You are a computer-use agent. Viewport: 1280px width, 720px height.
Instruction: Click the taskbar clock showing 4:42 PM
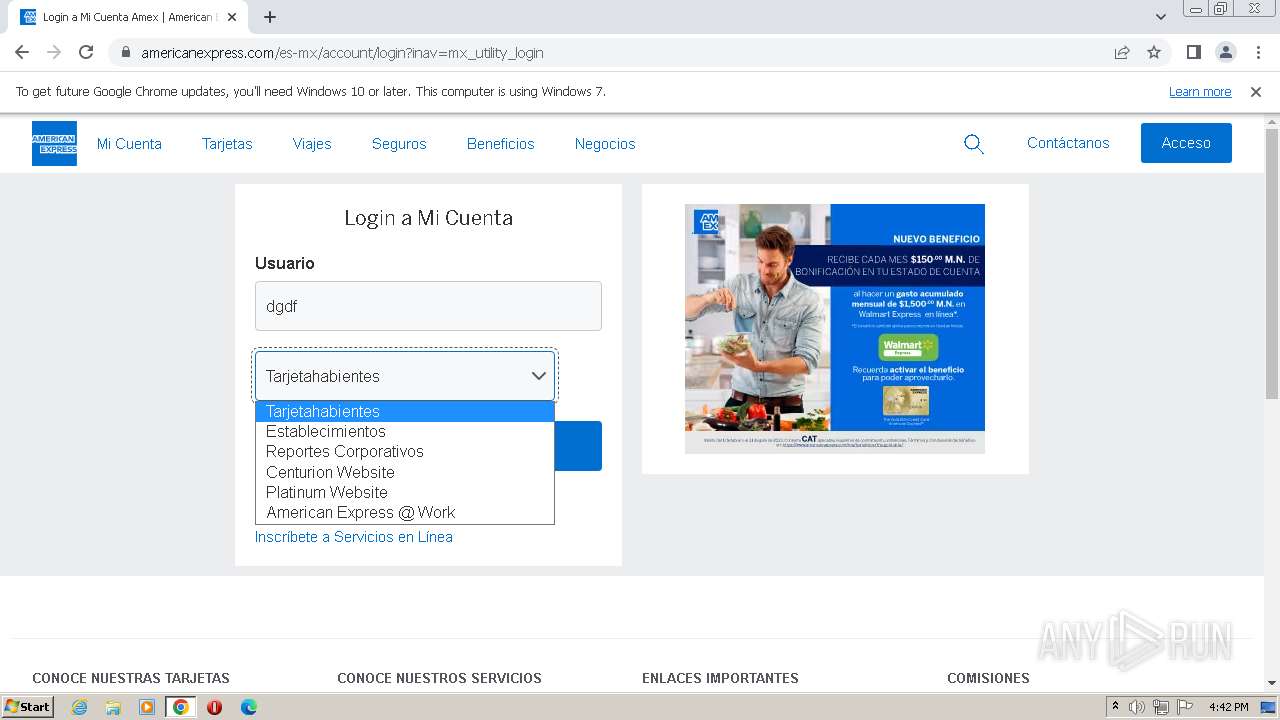1228,707
